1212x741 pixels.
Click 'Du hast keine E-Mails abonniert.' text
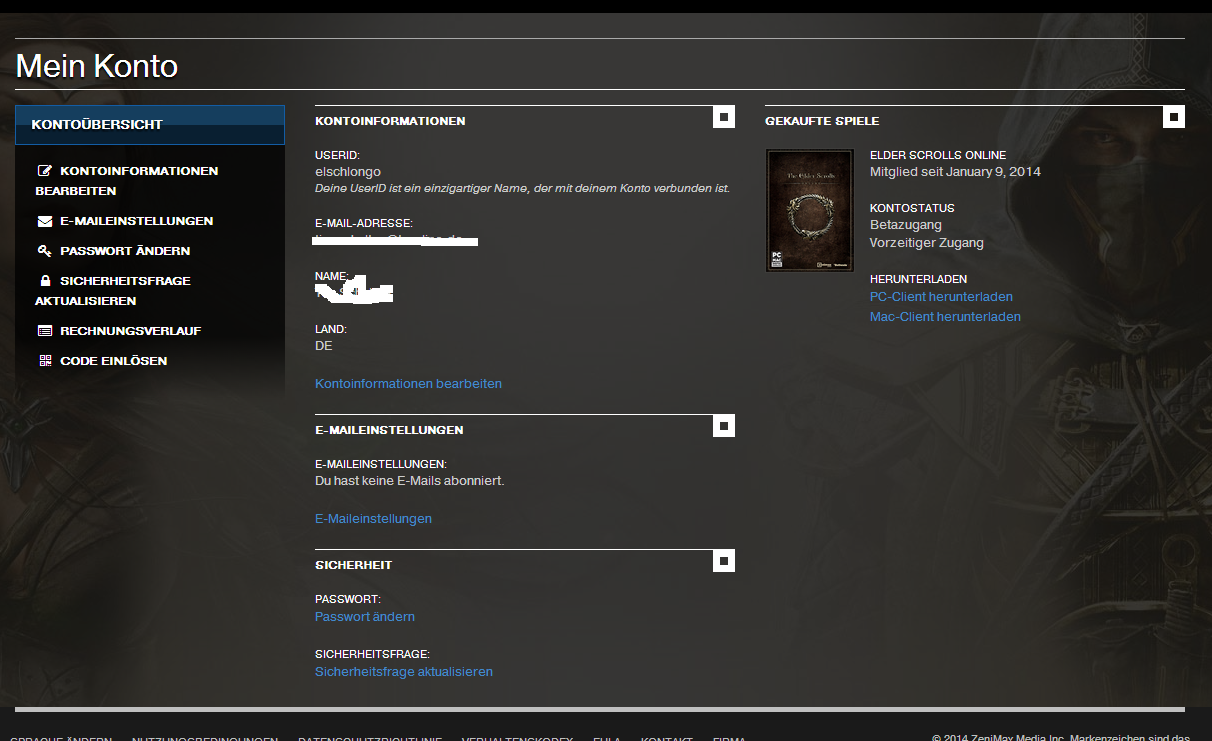click(x=410, y=481)
